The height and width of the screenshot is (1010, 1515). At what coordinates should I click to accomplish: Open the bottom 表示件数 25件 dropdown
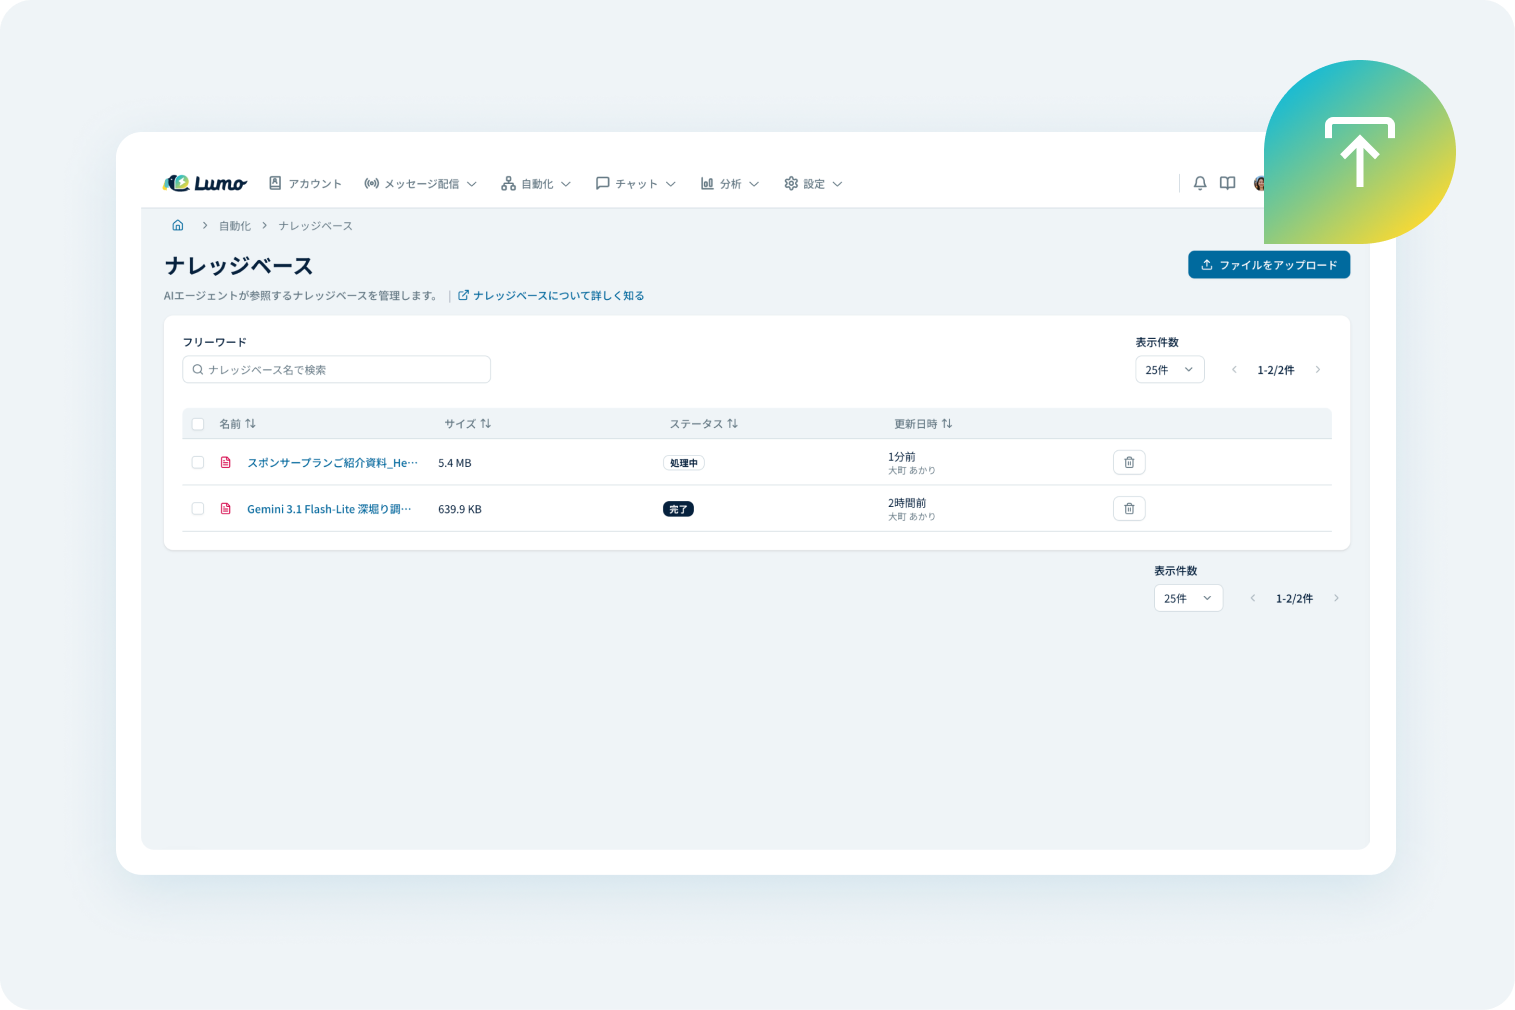(x=1188, y=598)
